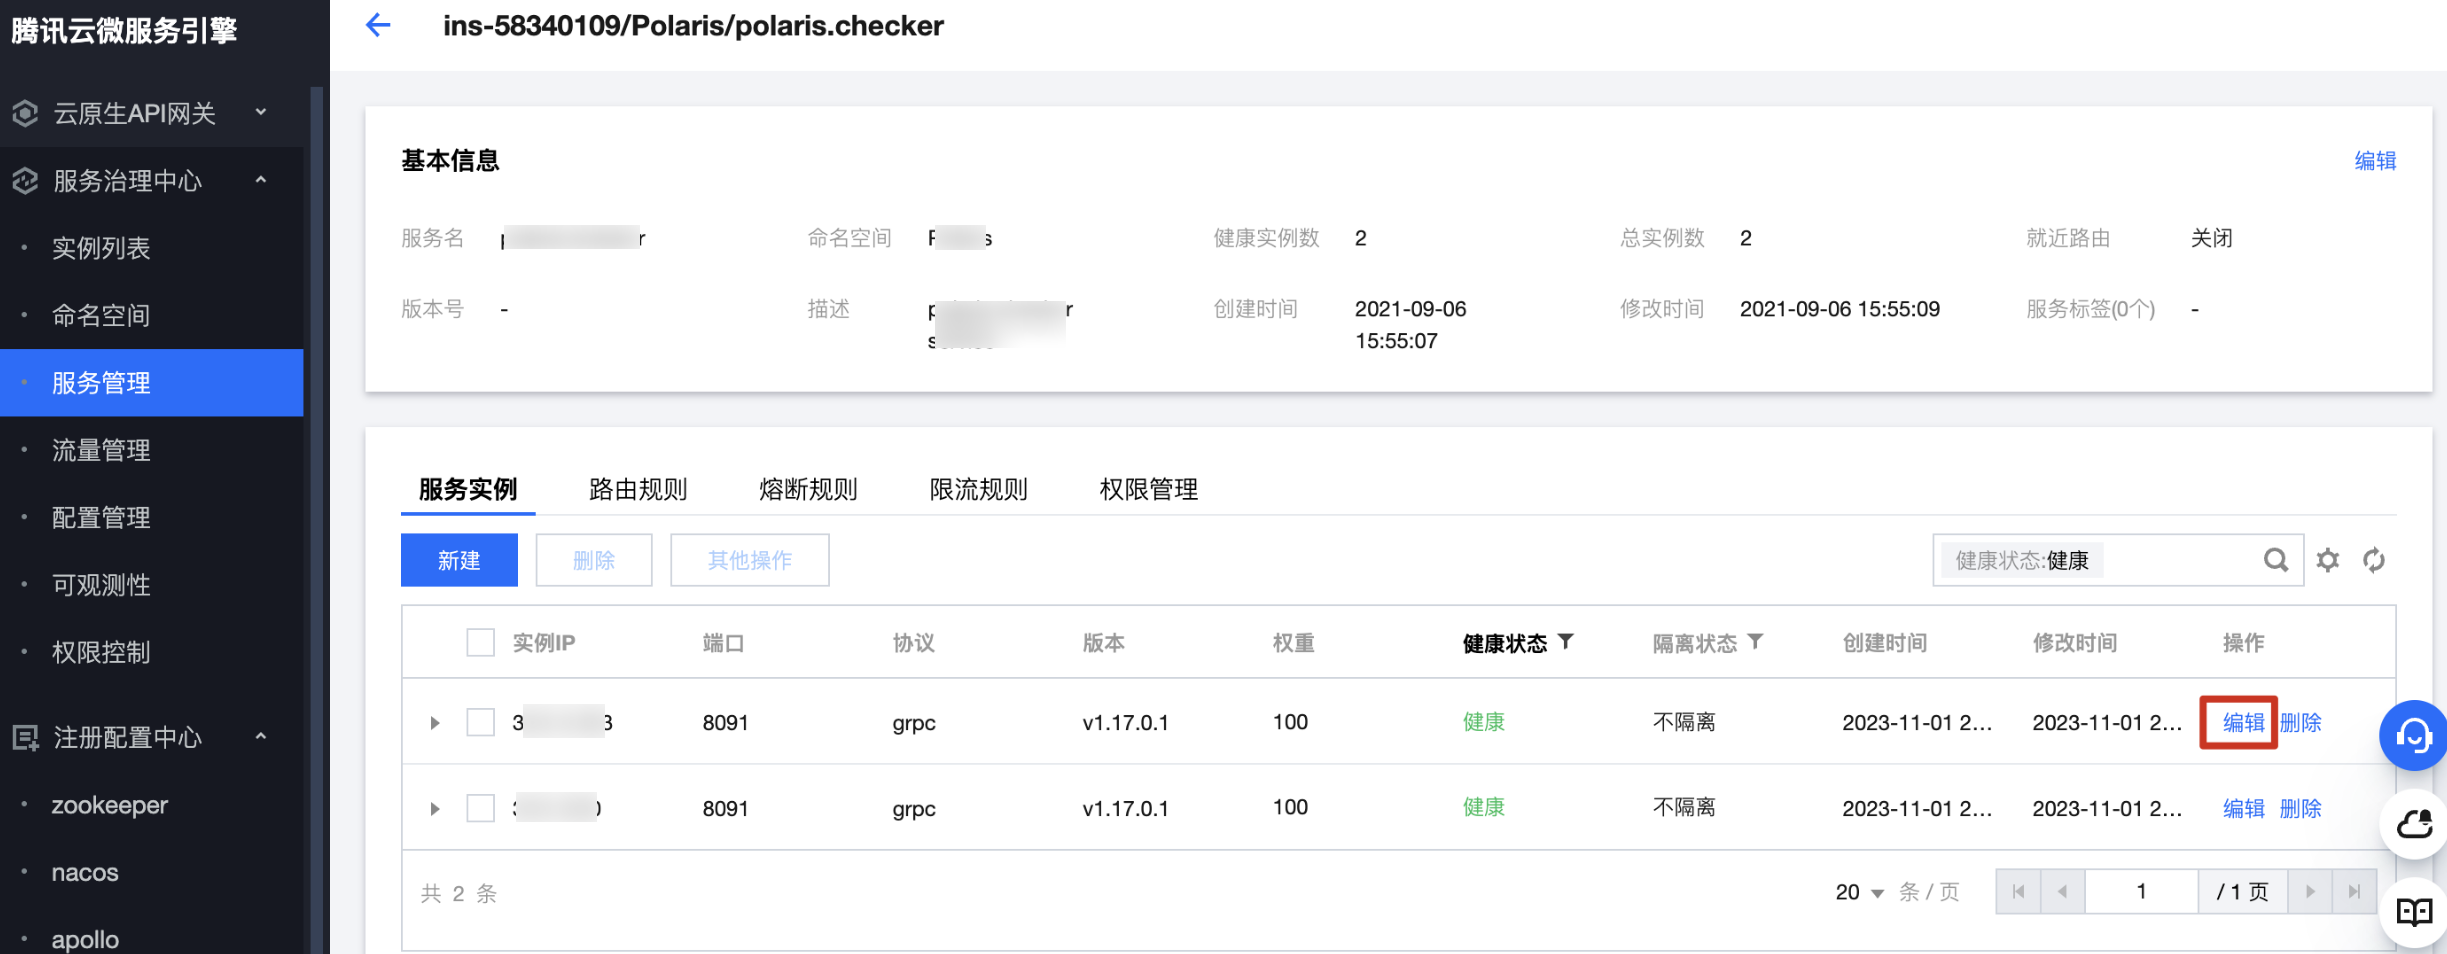Click the second row 健康 status
This screenshot has width=2447, height=954.
click(x=1483, y=807)
